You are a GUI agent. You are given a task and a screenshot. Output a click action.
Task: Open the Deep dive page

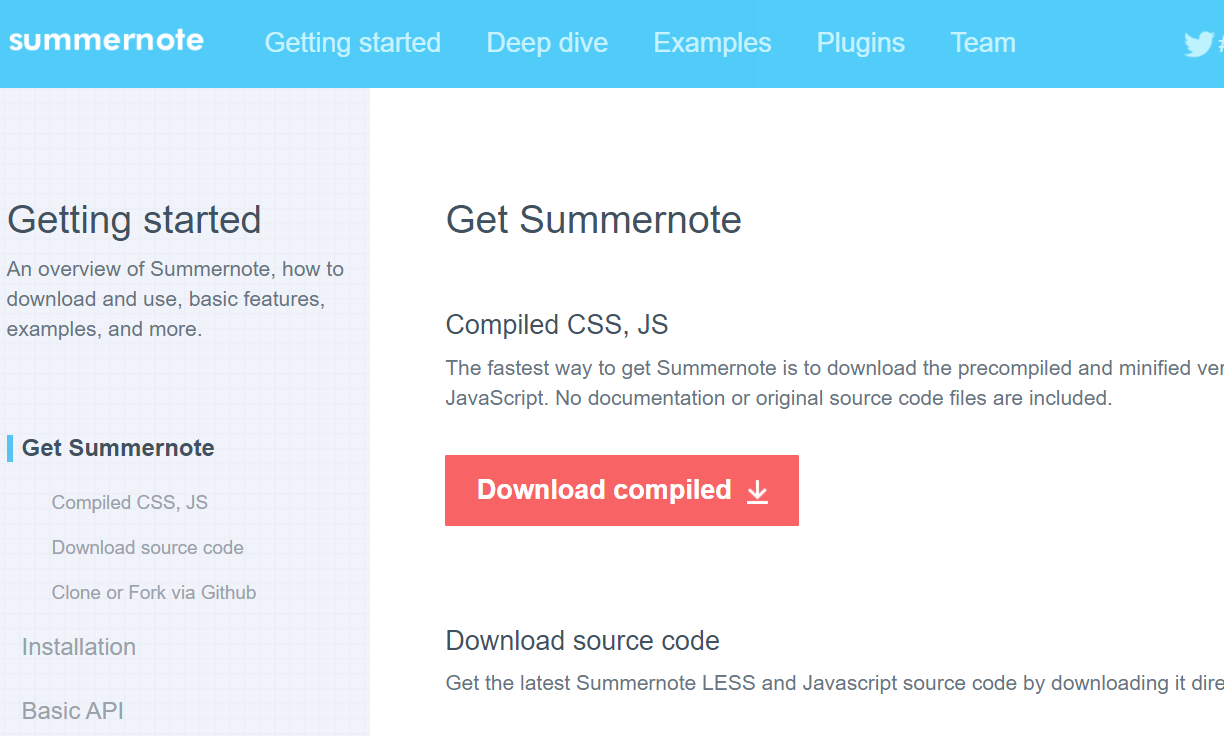pyautogui.click(x=547, y=43)
